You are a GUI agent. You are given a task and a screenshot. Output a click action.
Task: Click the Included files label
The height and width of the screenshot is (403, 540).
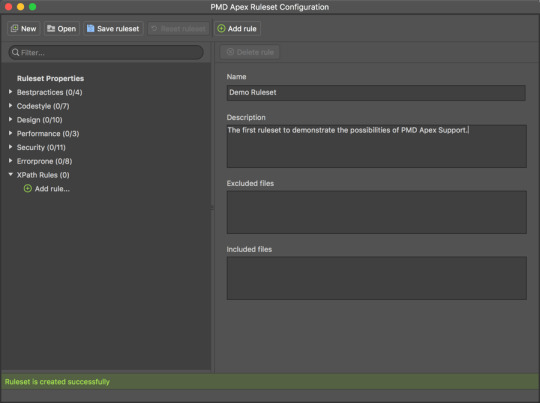tap(249, 249)
